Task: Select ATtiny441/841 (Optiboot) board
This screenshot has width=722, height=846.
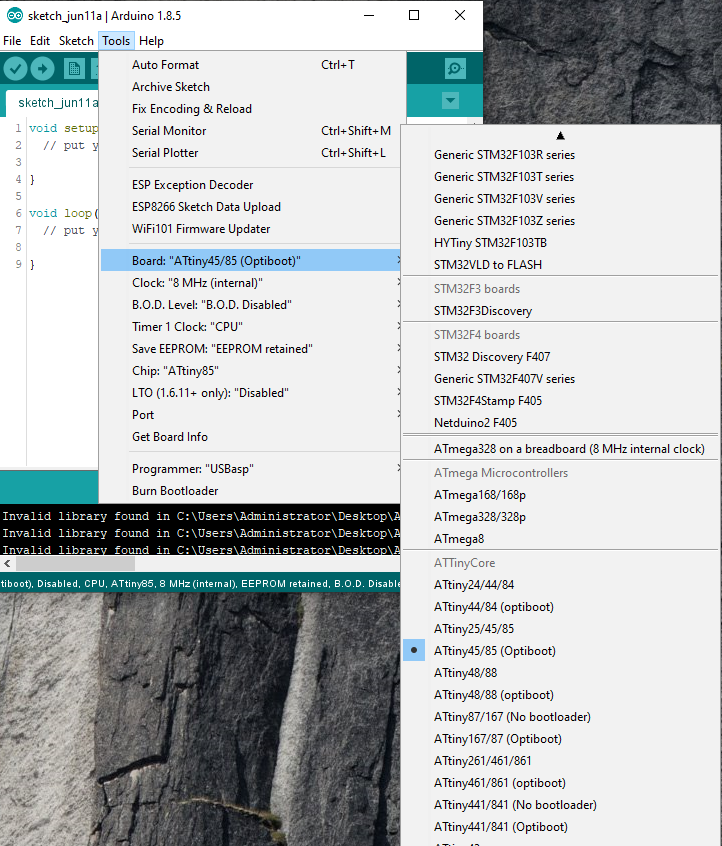Action: tap(561, 827)
